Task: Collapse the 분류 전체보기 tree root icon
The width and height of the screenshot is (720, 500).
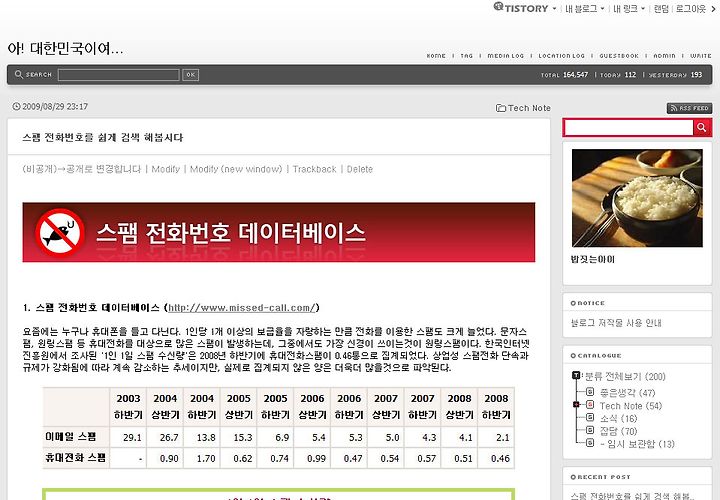Action: [576, 376]
